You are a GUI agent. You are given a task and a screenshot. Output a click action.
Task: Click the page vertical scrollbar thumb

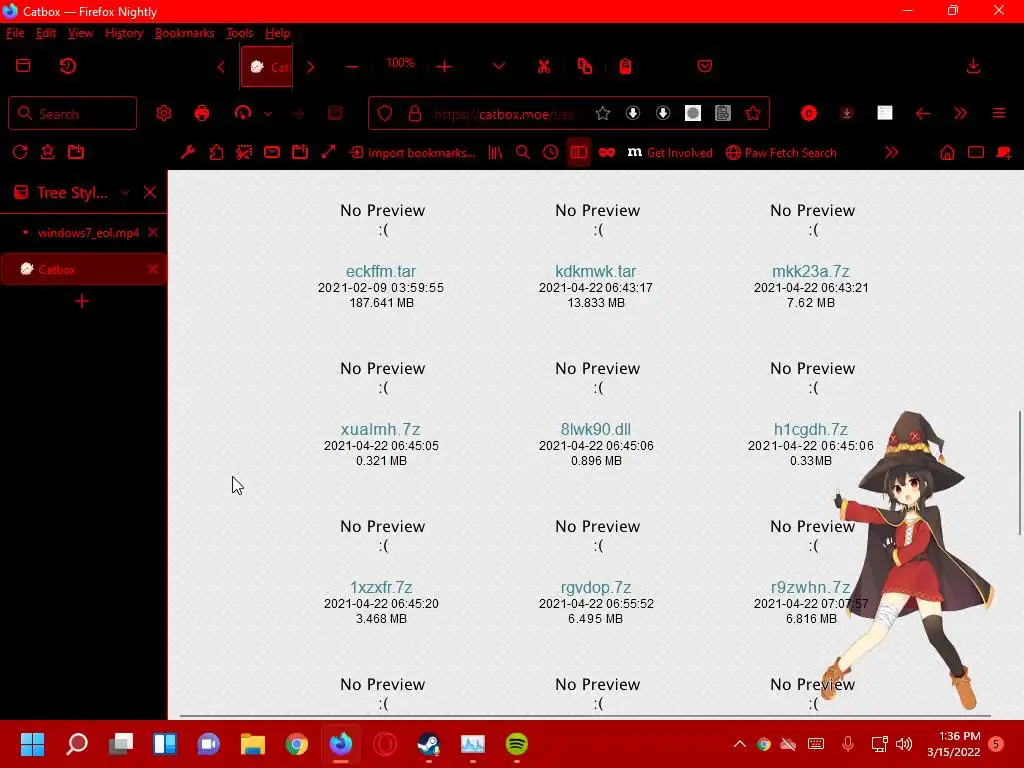click(1019, 473)
